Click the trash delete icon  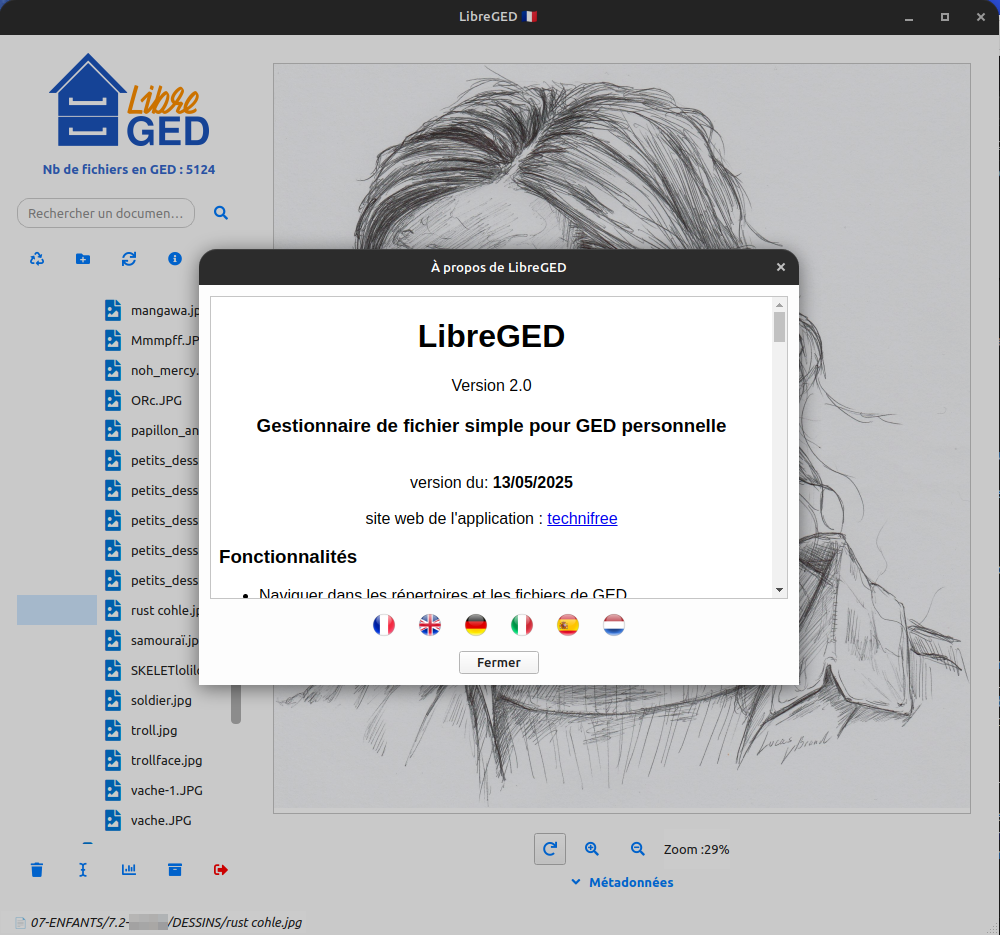[37, 870]
